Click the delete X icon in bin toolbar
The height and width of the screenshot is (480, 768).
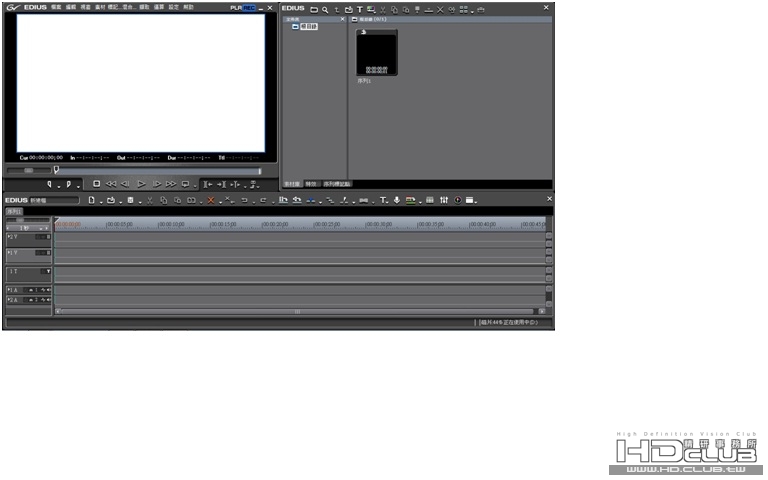pos(440,10)
